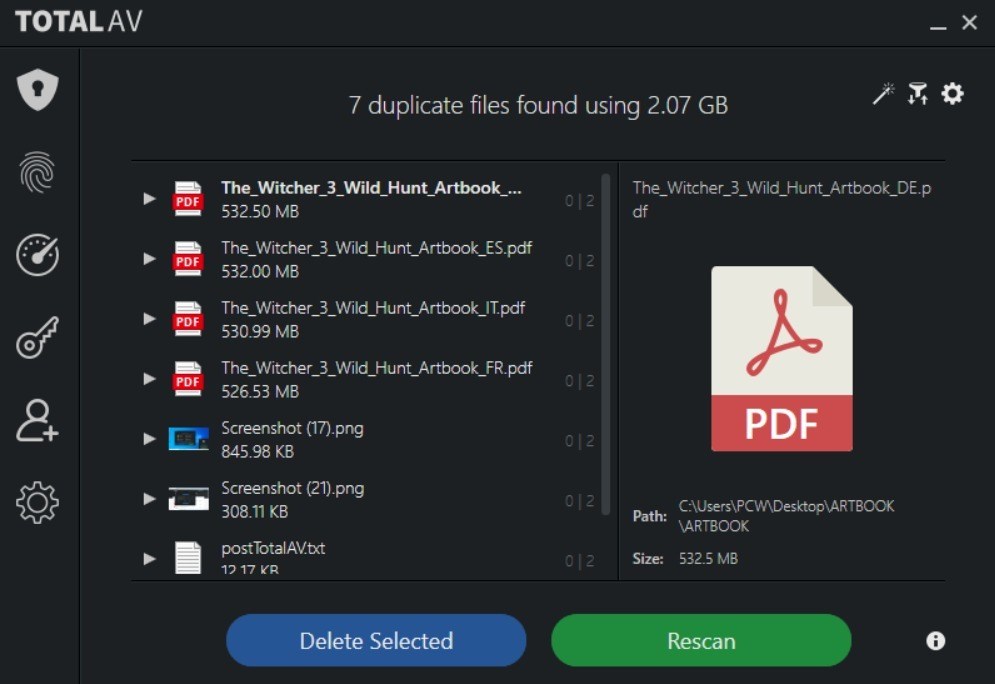Screen dimensions: 995x684
Task: Select the Screenshot (21).png file name
Action: coord(293,489)
